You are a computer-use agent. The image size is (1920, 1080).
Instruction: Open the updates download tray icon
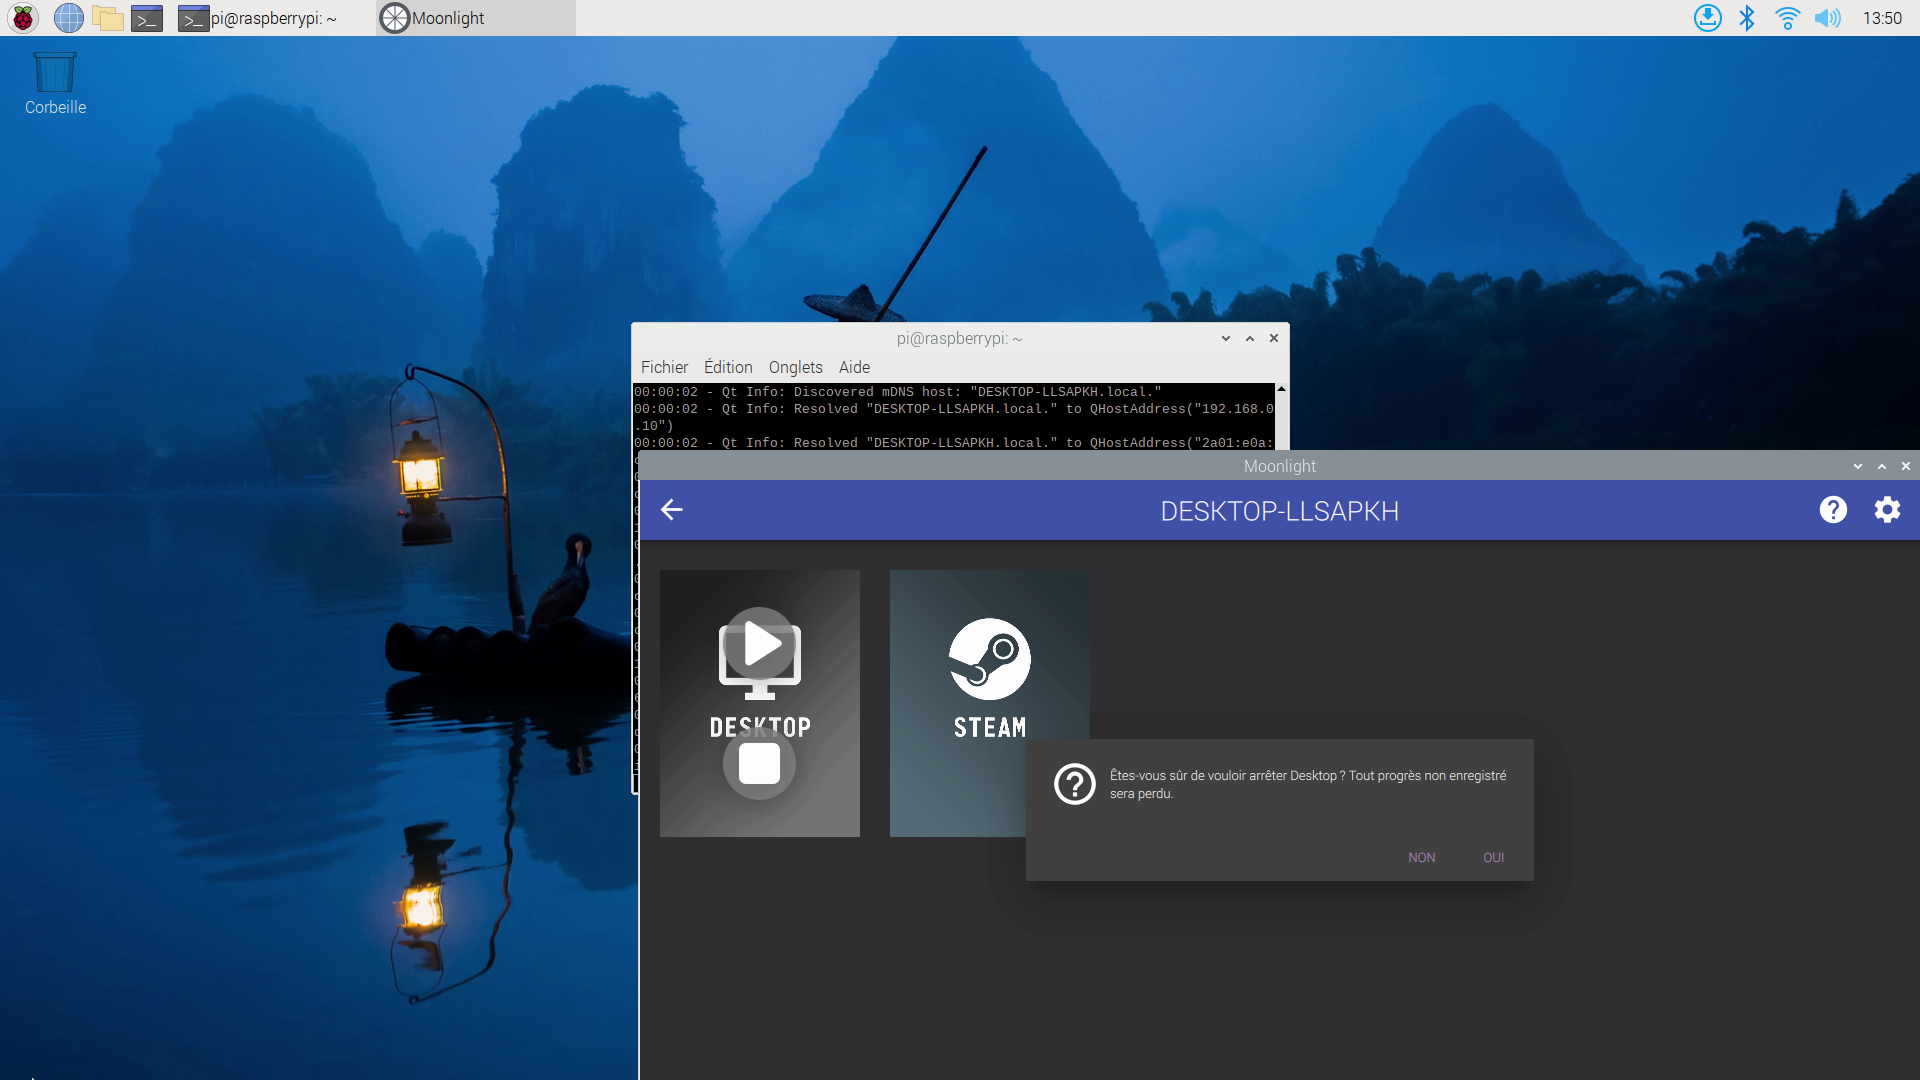pyautogui.click(x=1708, y=17)
